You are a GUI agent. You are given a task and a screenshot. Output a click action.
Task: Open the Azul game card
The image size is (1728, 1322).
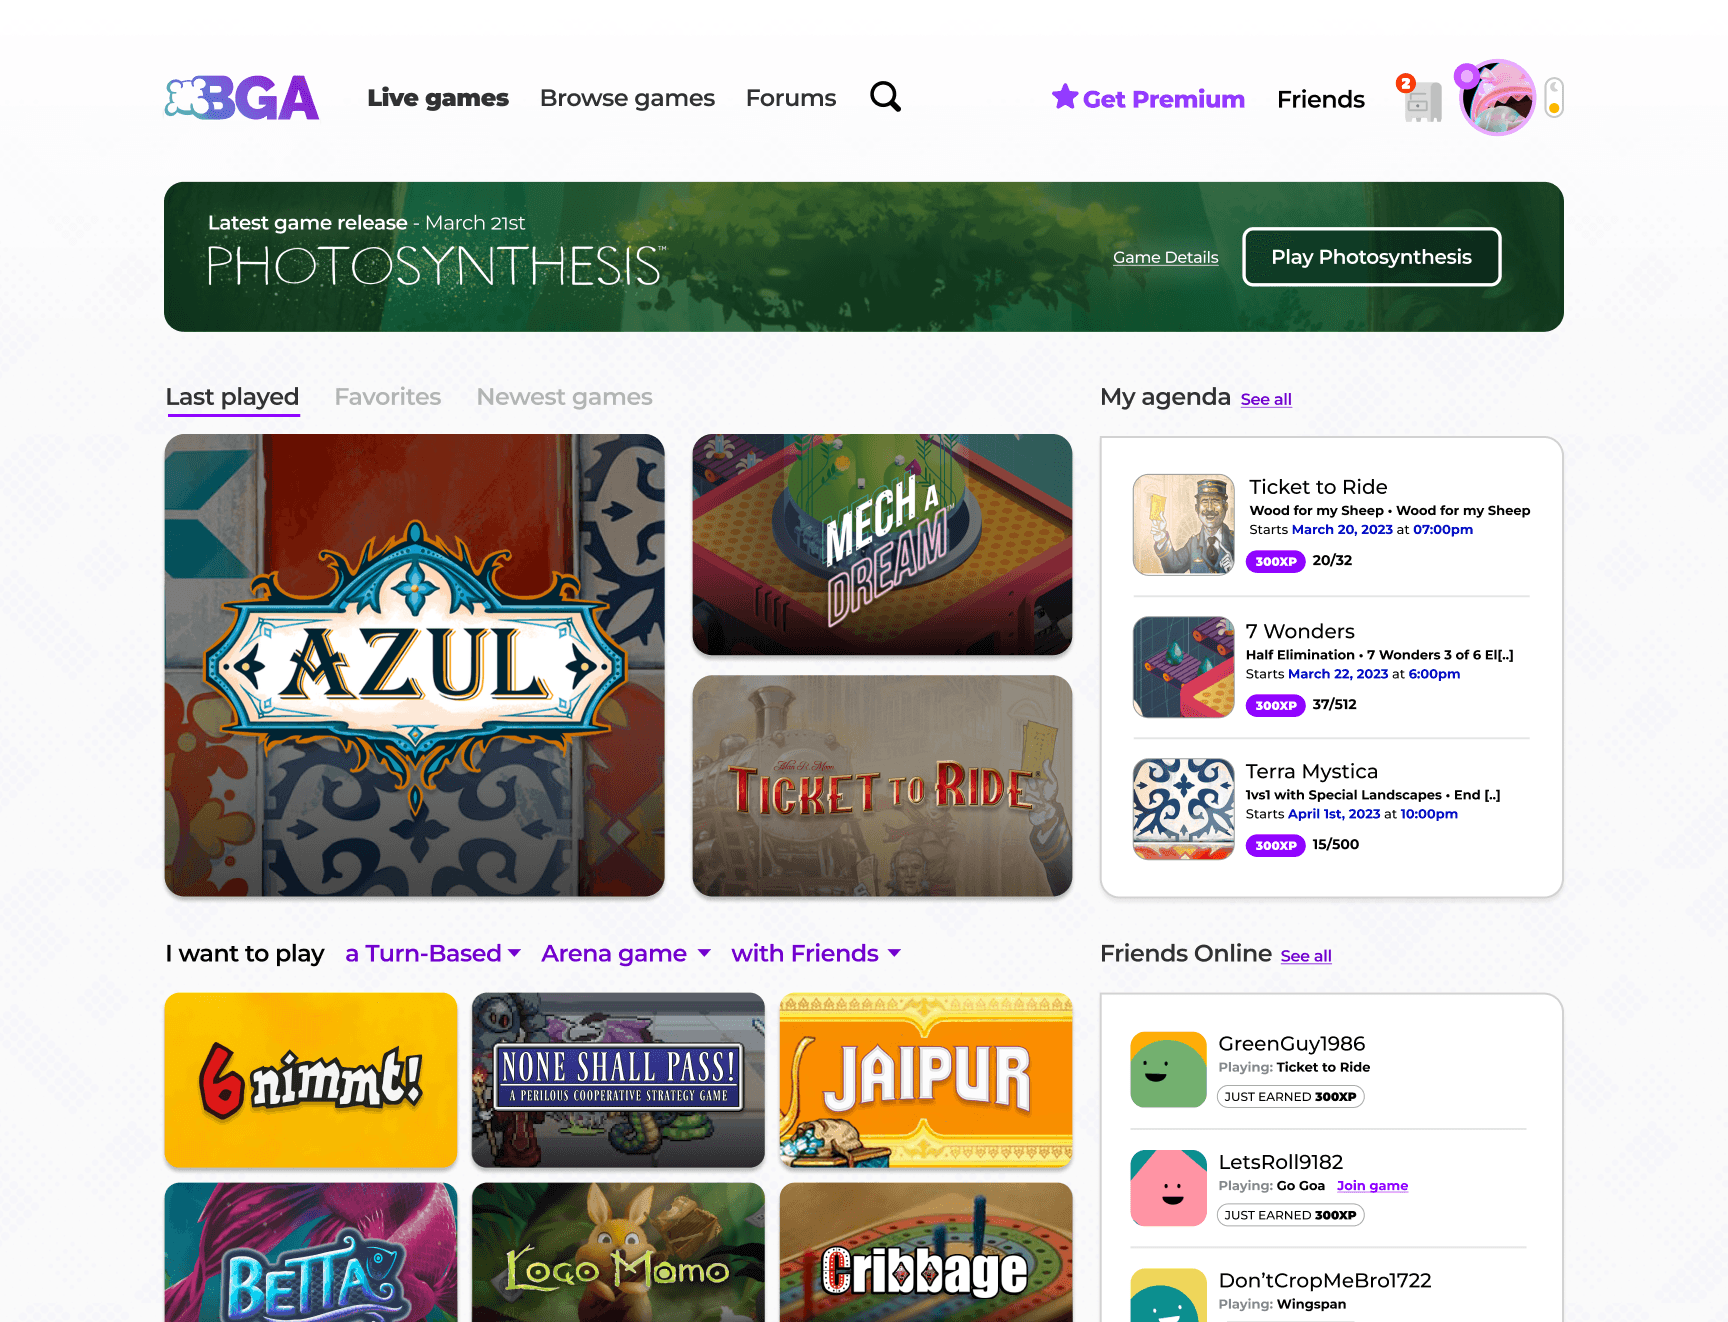[415, 665]
